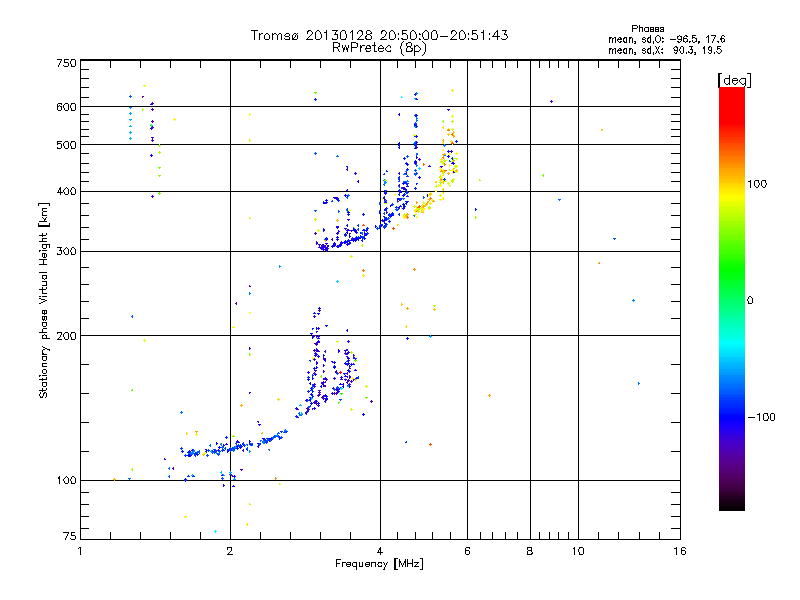Select the 'mean, sd,O: -96.5, 17.6' line

tap(666, 39)
